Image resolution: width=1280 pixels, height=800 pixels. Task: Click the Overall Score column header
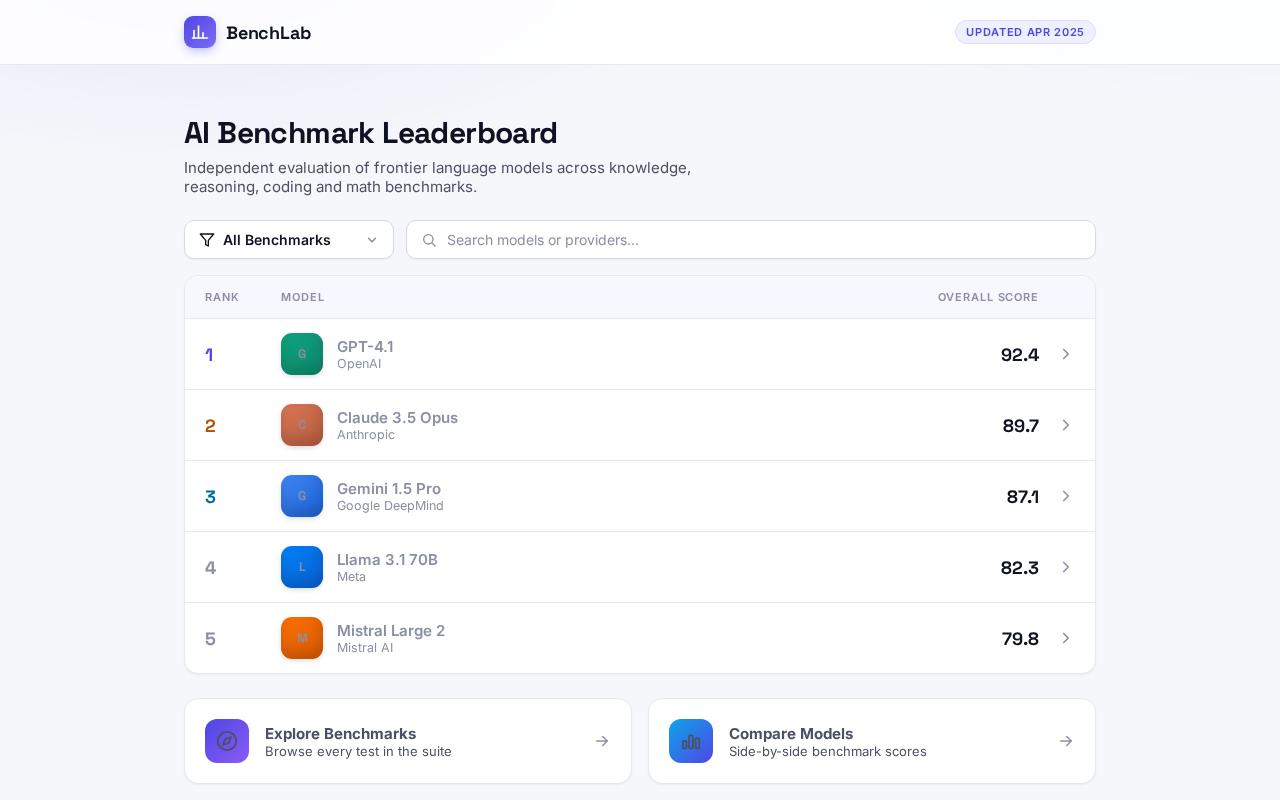point(988,297)
